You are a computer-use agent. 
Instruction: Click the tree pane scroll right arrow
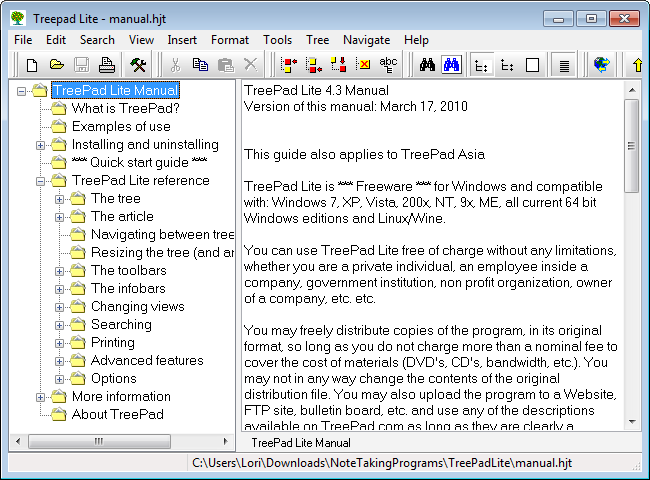click(x=226, y=441)
